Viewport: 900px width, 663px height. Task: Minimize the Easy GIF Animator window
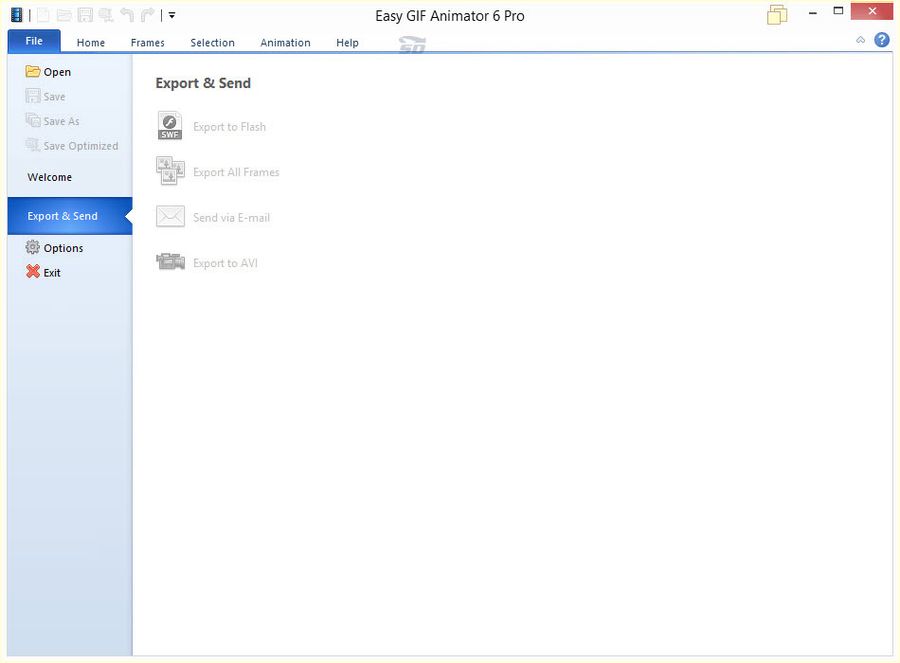(812, 12)
